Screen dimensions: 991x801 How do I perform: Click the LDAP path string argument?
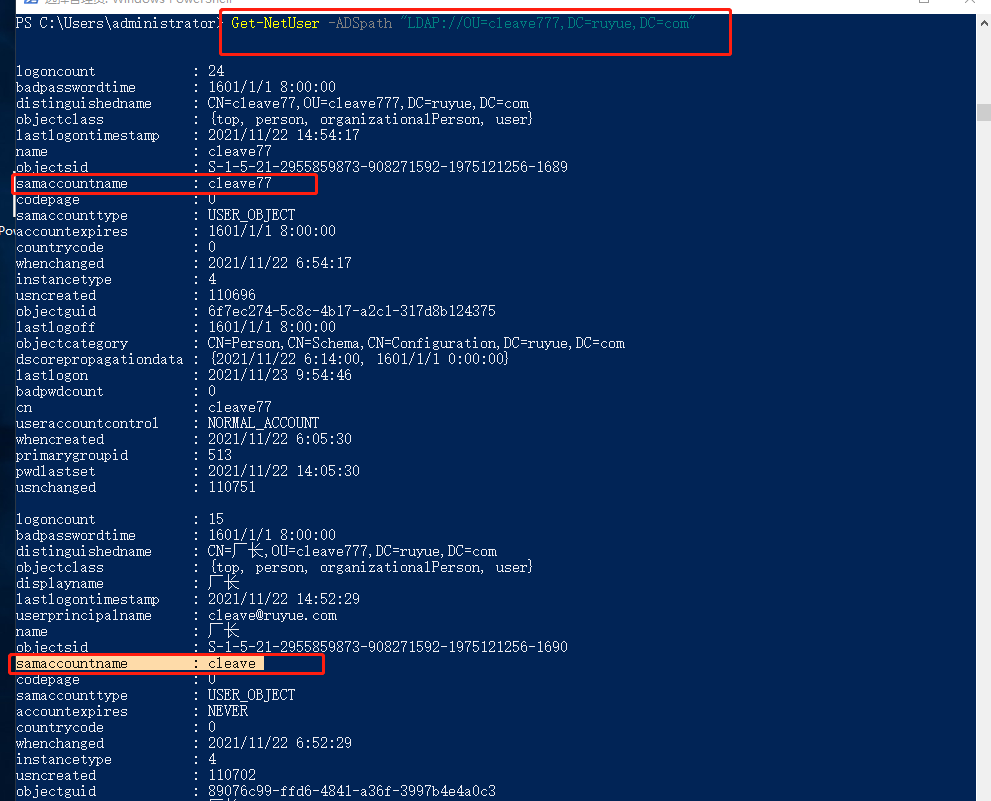[547, 23]
